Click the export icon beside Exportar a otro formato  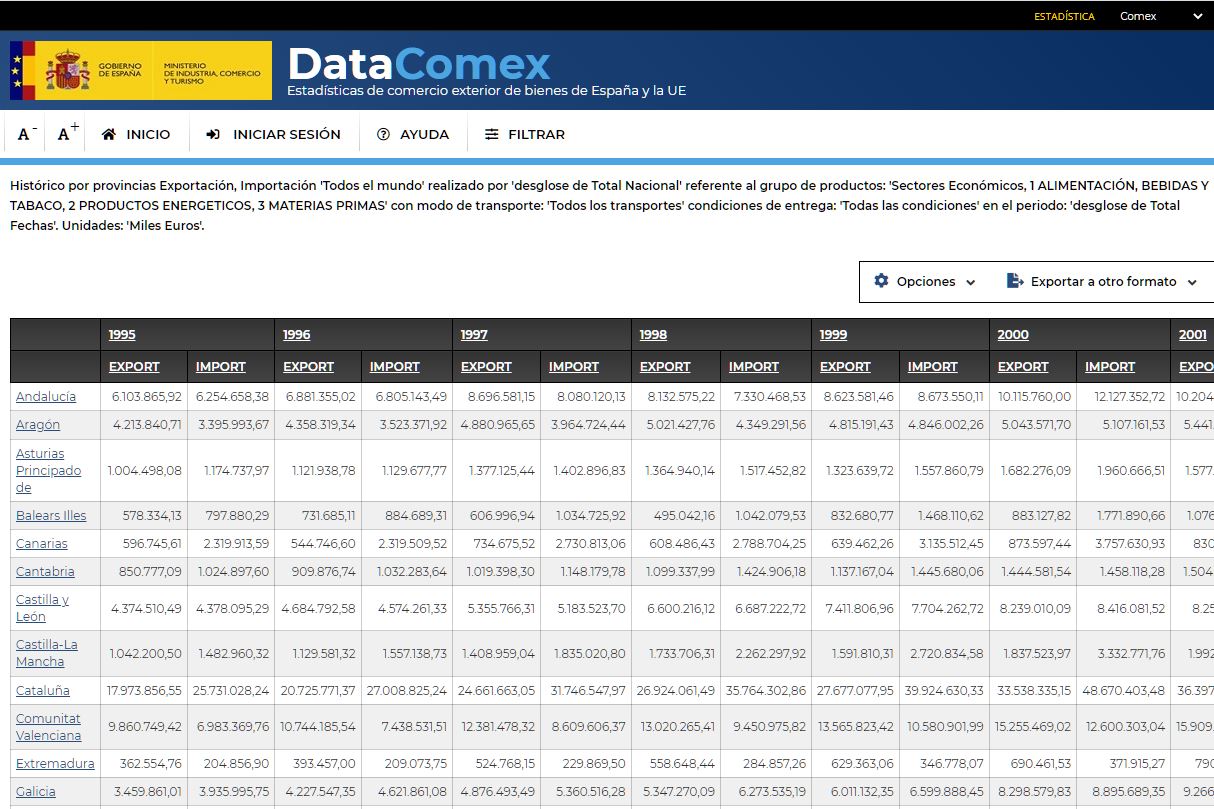(1013, 282)
